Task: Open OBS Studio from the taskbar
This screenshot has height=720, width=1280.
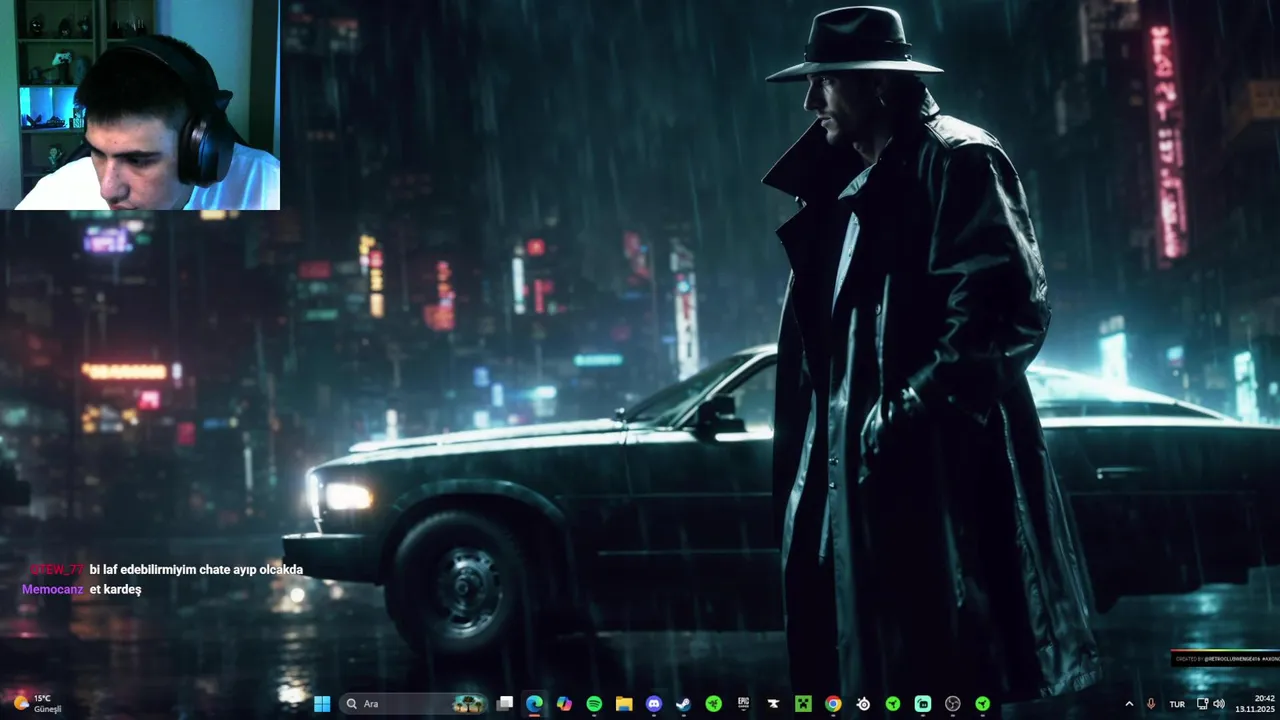Action: point(953,704)
